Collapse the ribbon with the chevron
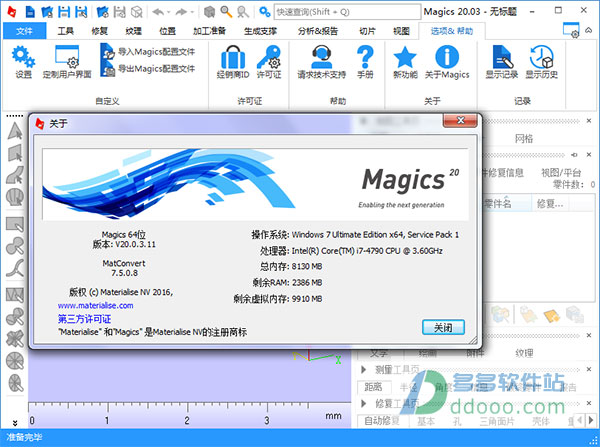This screenshot has width=600, height=447. [x=589, y=30]
